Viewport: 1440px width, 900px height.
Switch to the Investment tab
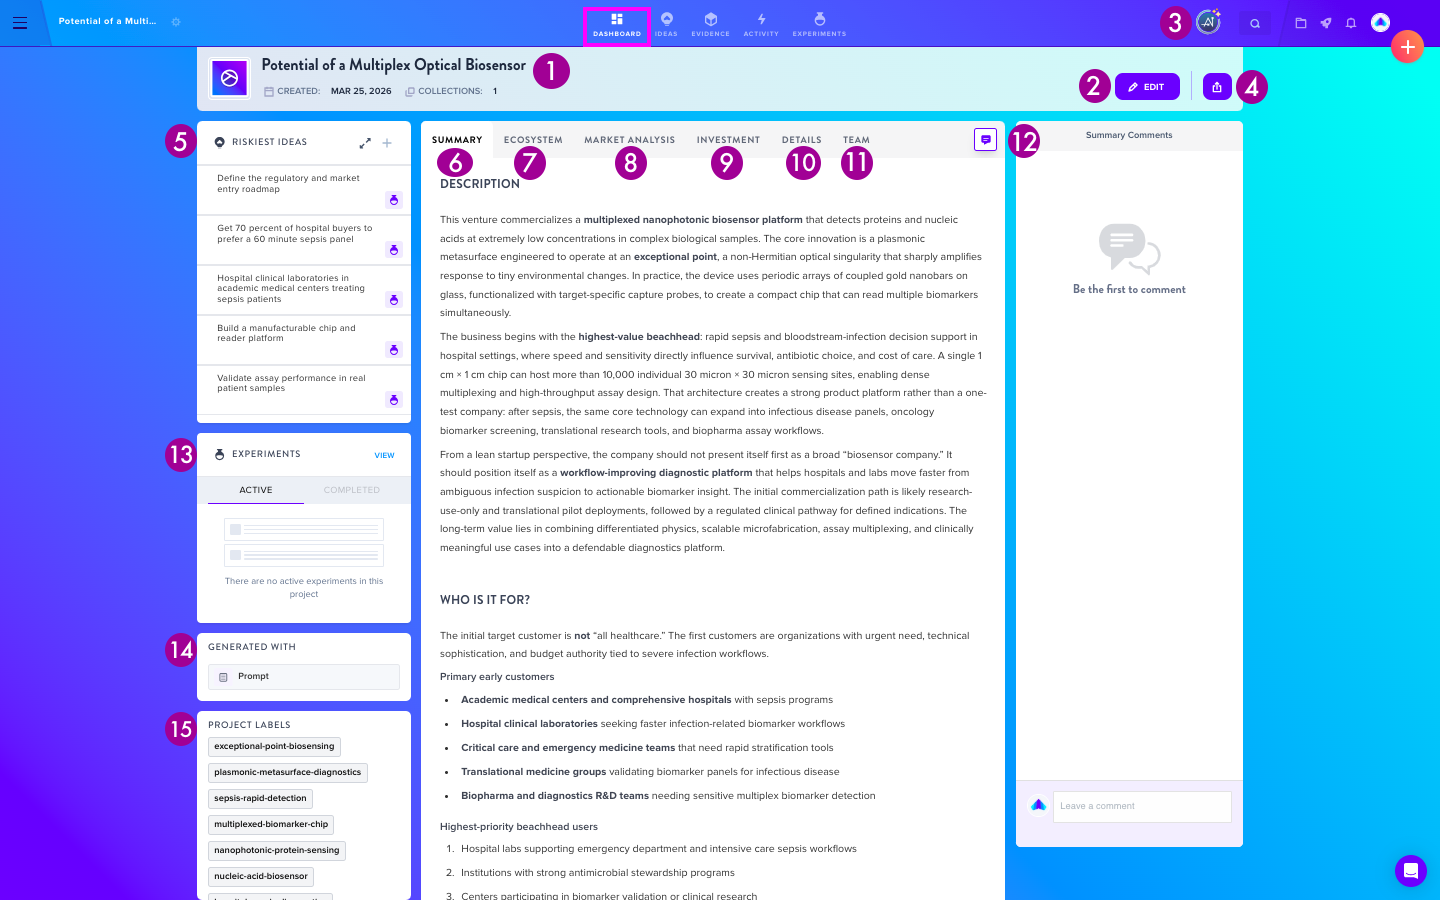pyautogui.click(x=728, y=140)
